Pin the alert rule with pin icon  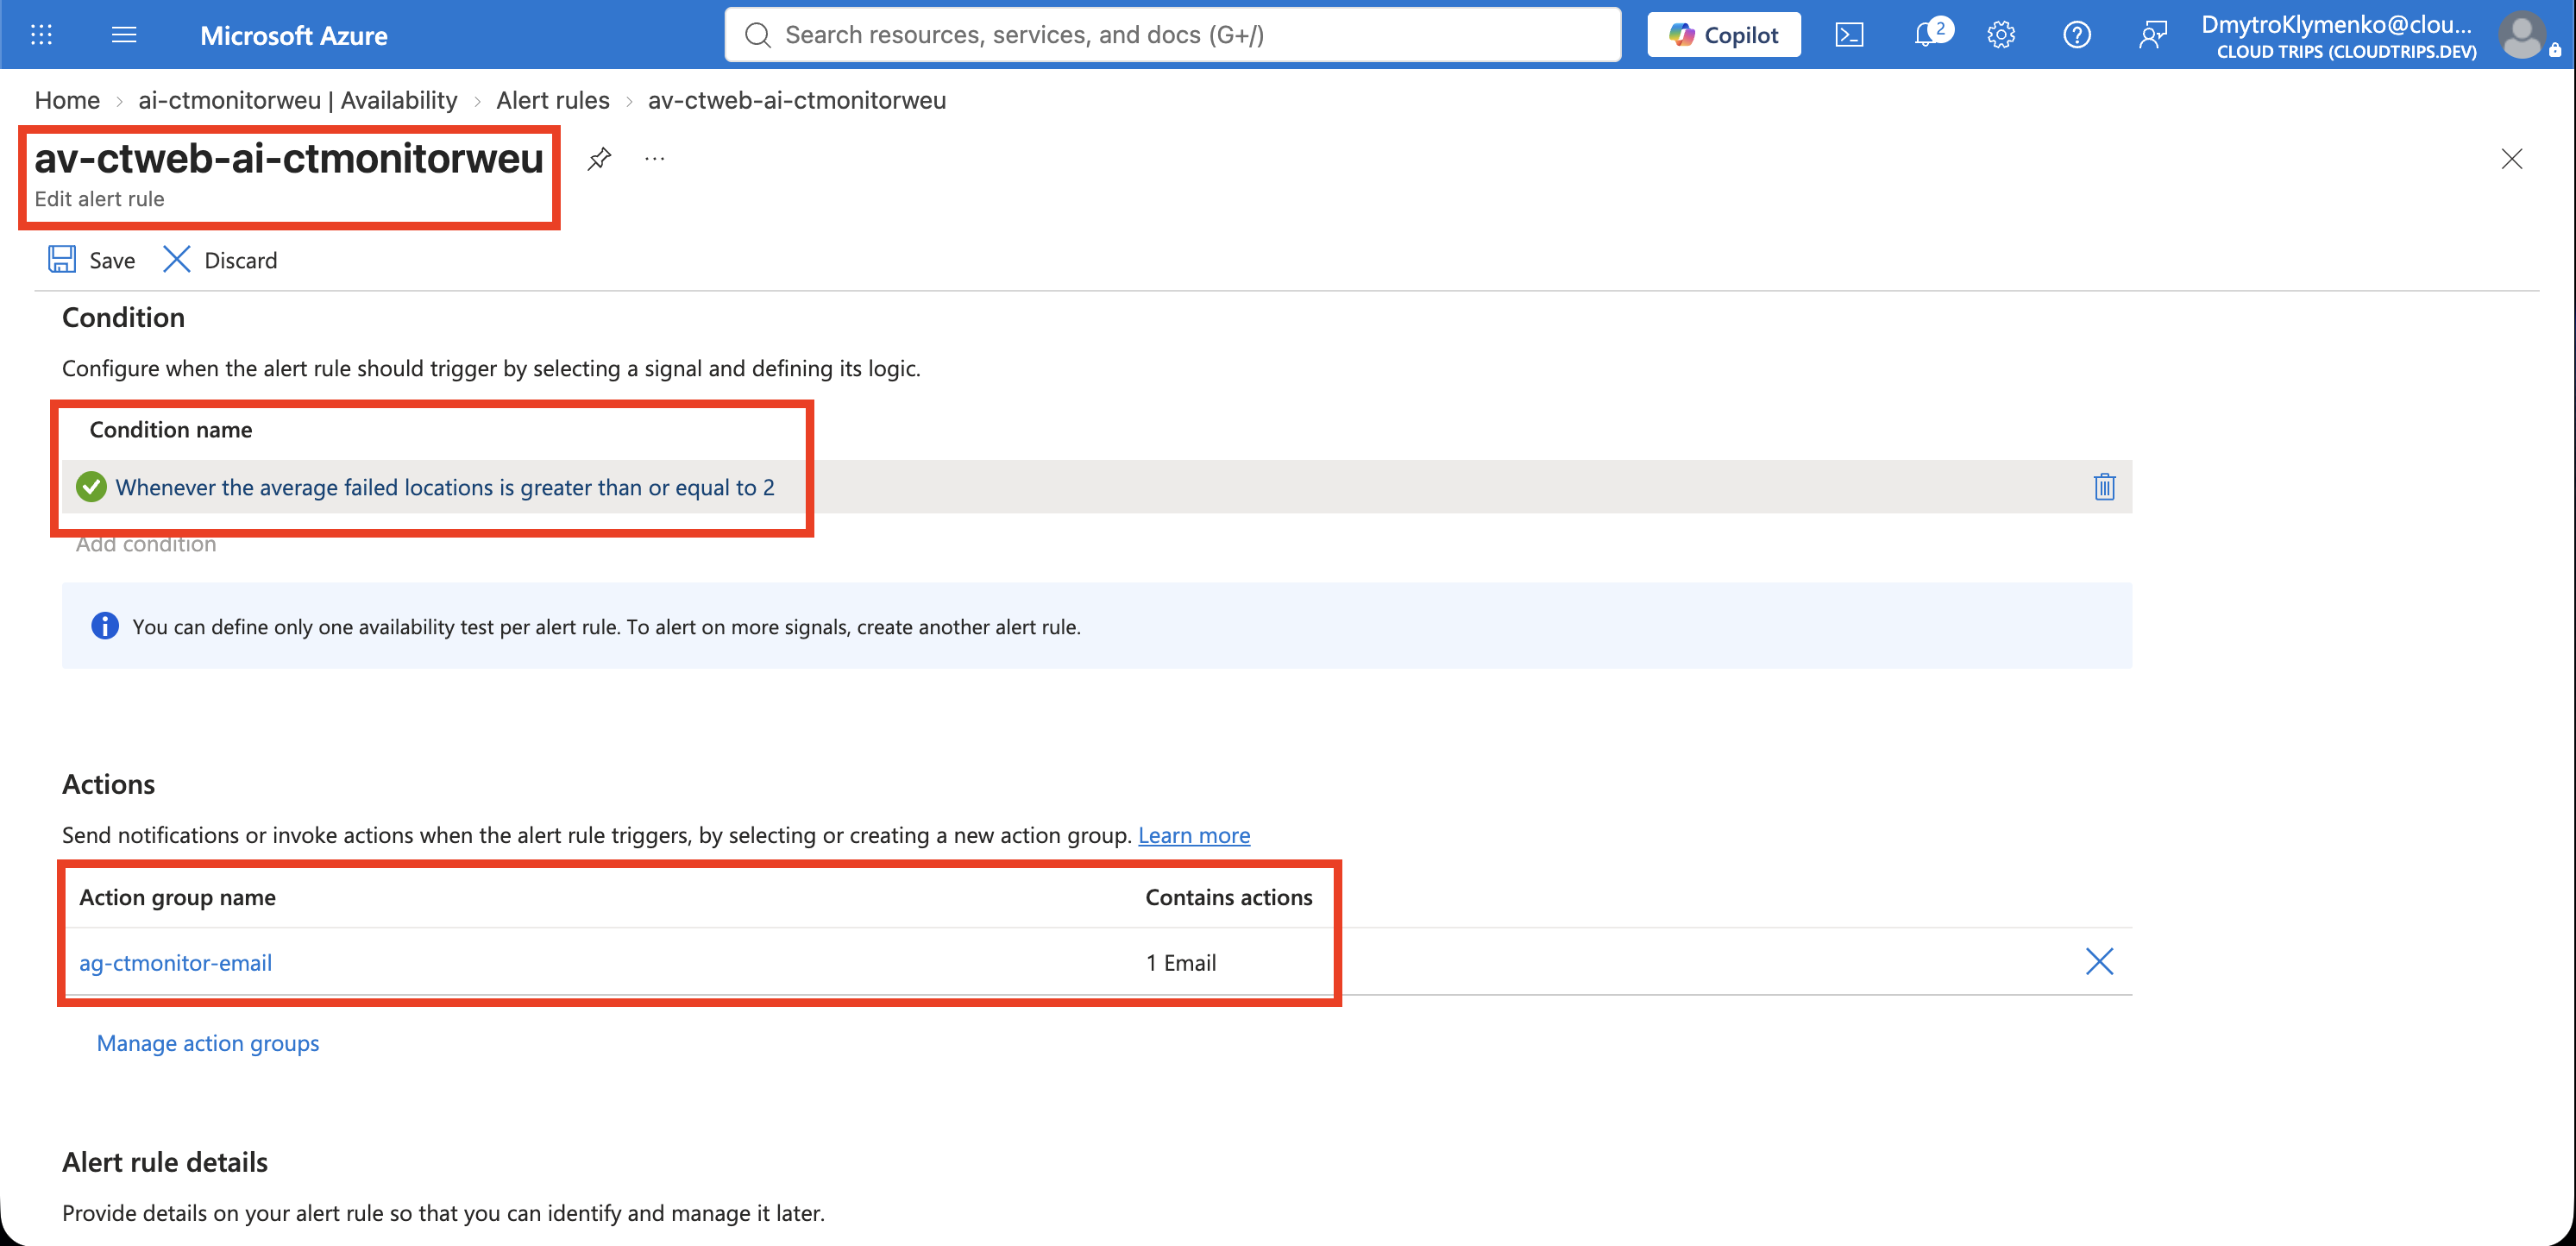[599, 158]
